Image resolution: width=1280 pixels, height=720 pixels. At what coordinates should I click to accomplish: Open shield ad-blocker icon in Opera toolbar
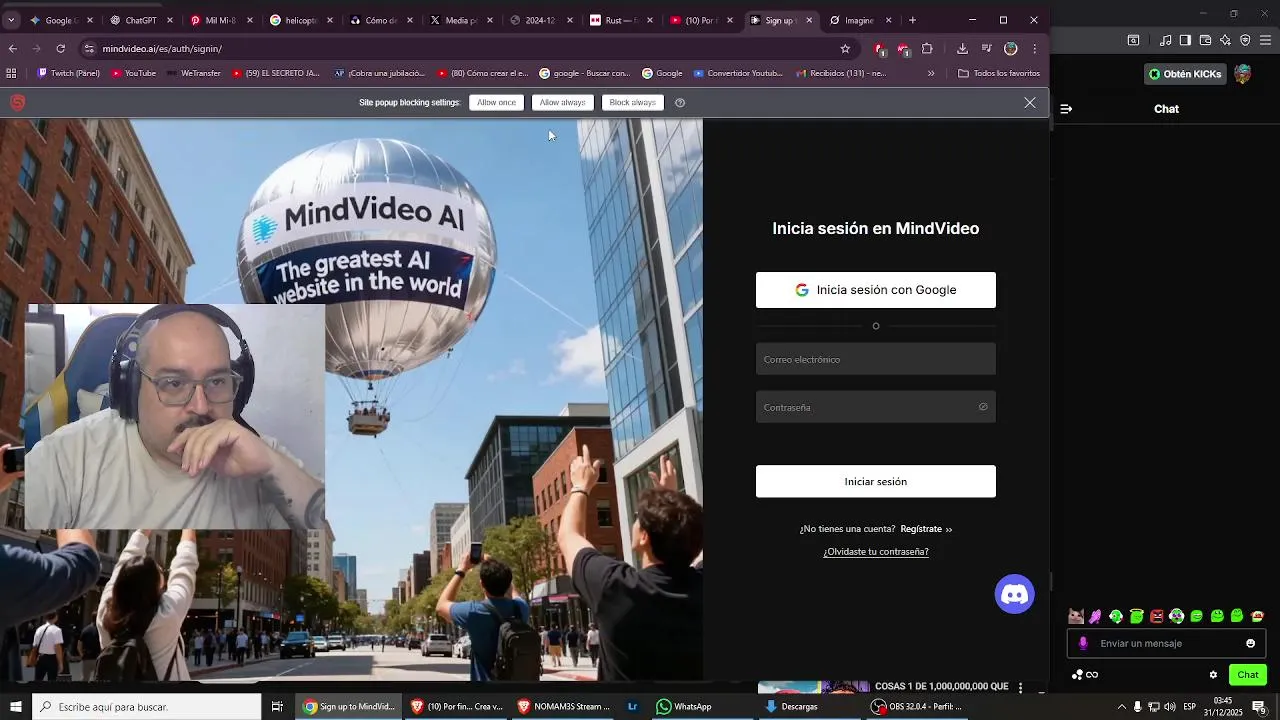point(1245,40)
